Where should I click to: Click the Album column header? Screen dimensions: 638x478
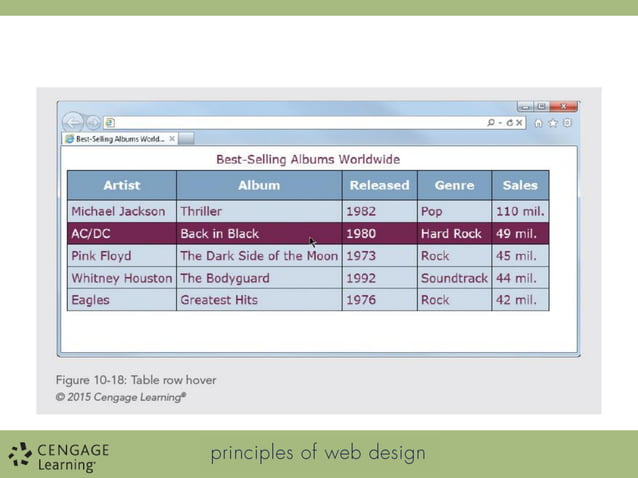[x=259, y=186]
